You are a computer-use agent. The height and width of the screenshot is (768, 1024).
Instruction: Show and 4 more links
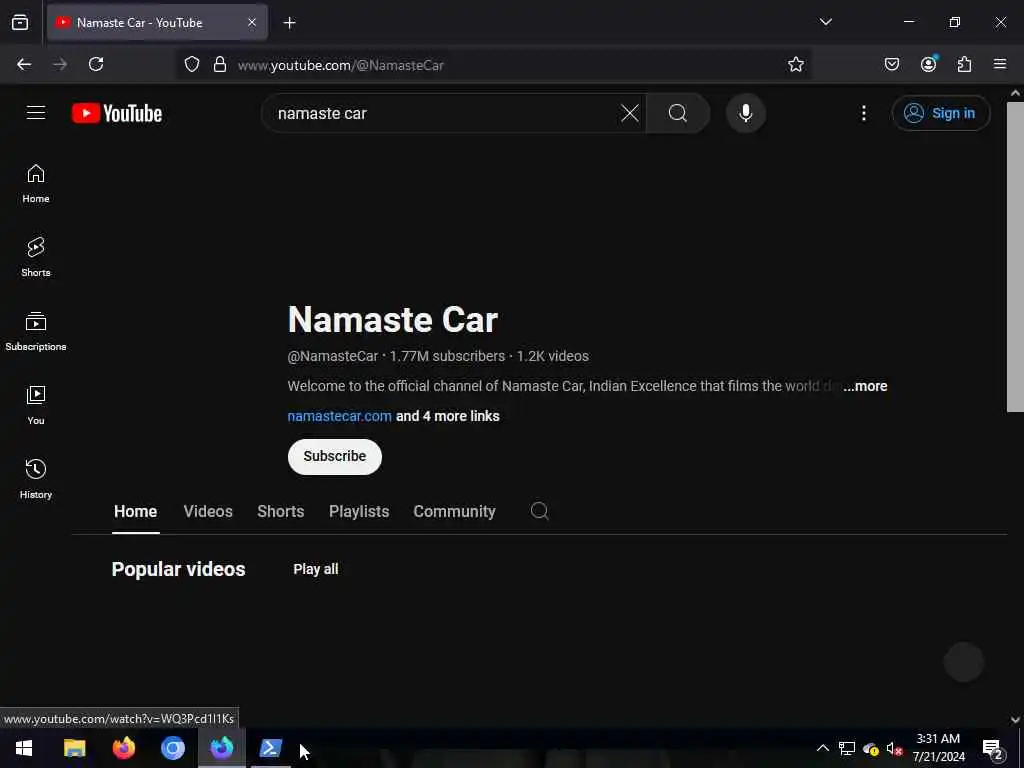coord(447,416)
